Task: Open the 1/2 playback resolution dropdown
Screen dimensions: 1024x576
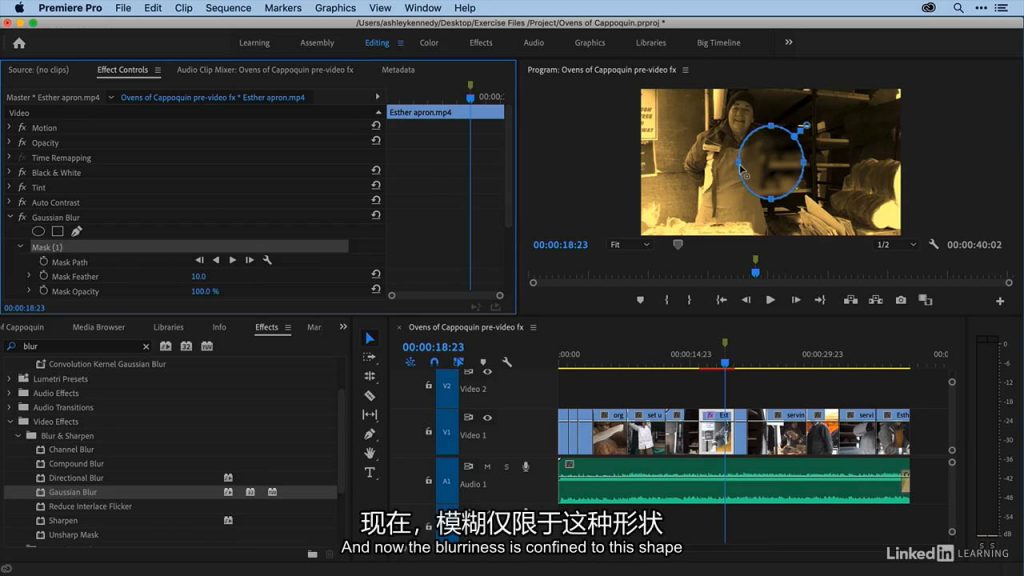Action: coord(896,244)
